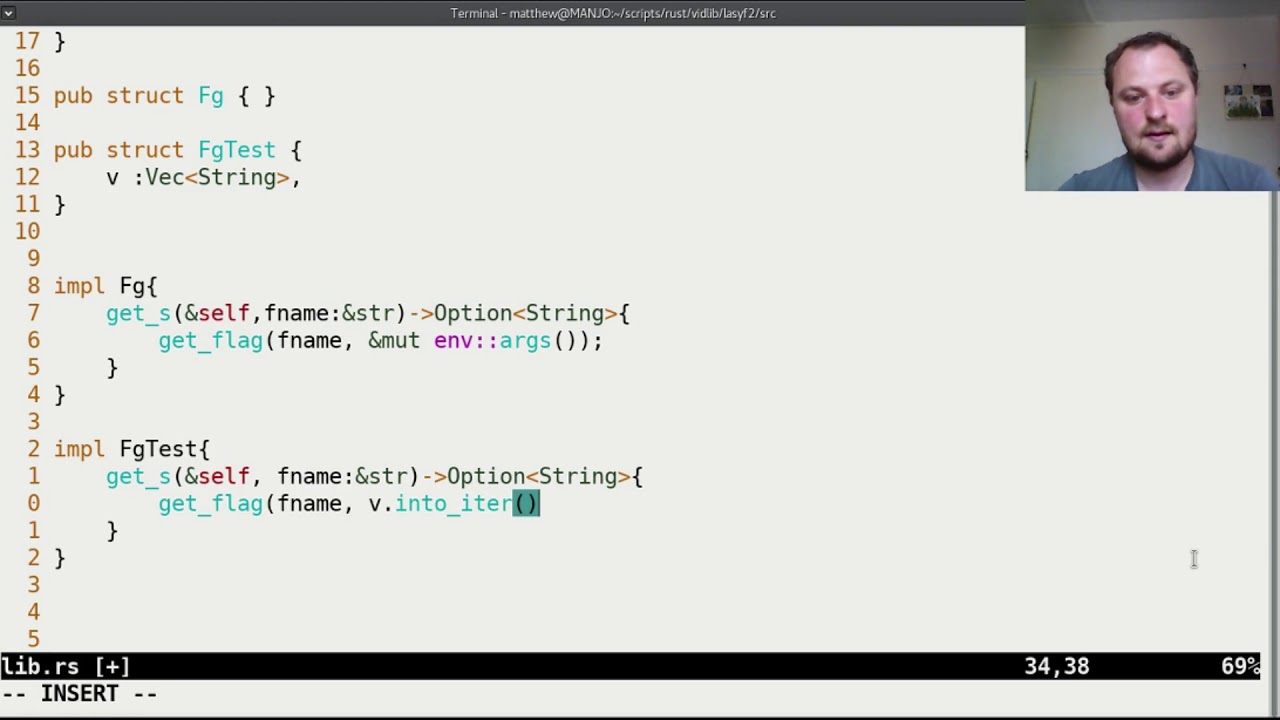This screenshot has height=720, width=1280.
Task: Click the 'v :Vec<String>,' field line
Action: (x=203, y=177)
